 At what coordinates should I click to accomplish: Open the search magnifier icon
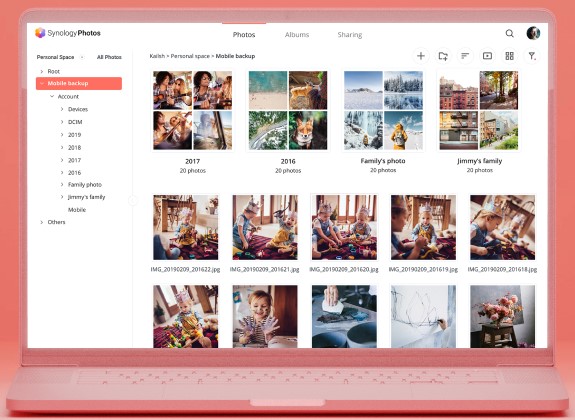coord(509,33)
